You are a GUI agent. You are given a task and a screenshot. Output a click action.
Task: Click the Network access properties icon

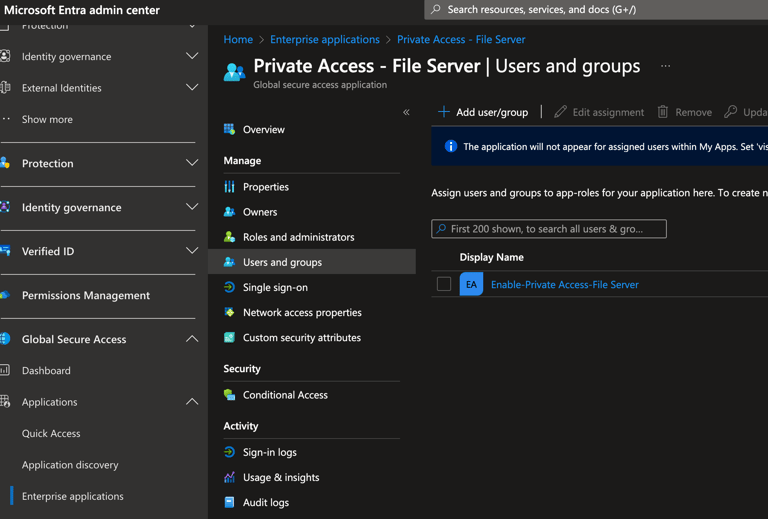pyautogui.click(x=229, y=312)
